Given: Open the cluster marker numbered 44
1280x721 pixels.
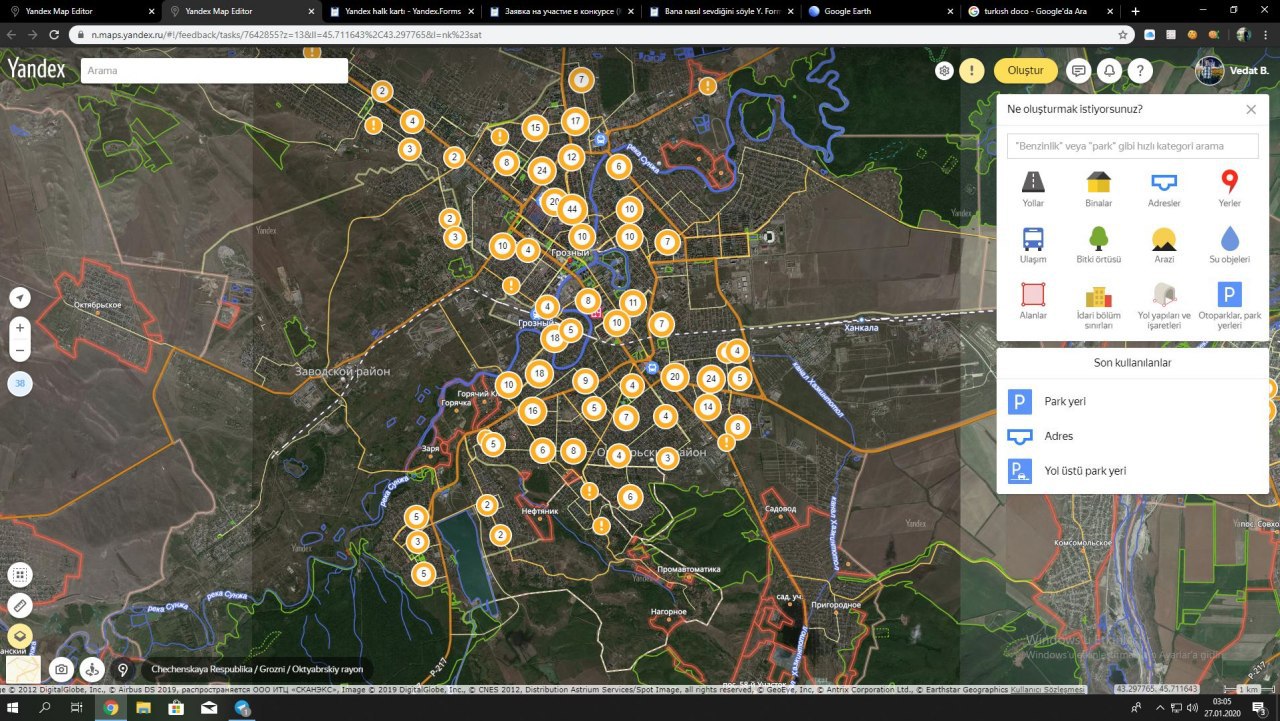Looking at the screenshot, I should [x=571, y=210].
